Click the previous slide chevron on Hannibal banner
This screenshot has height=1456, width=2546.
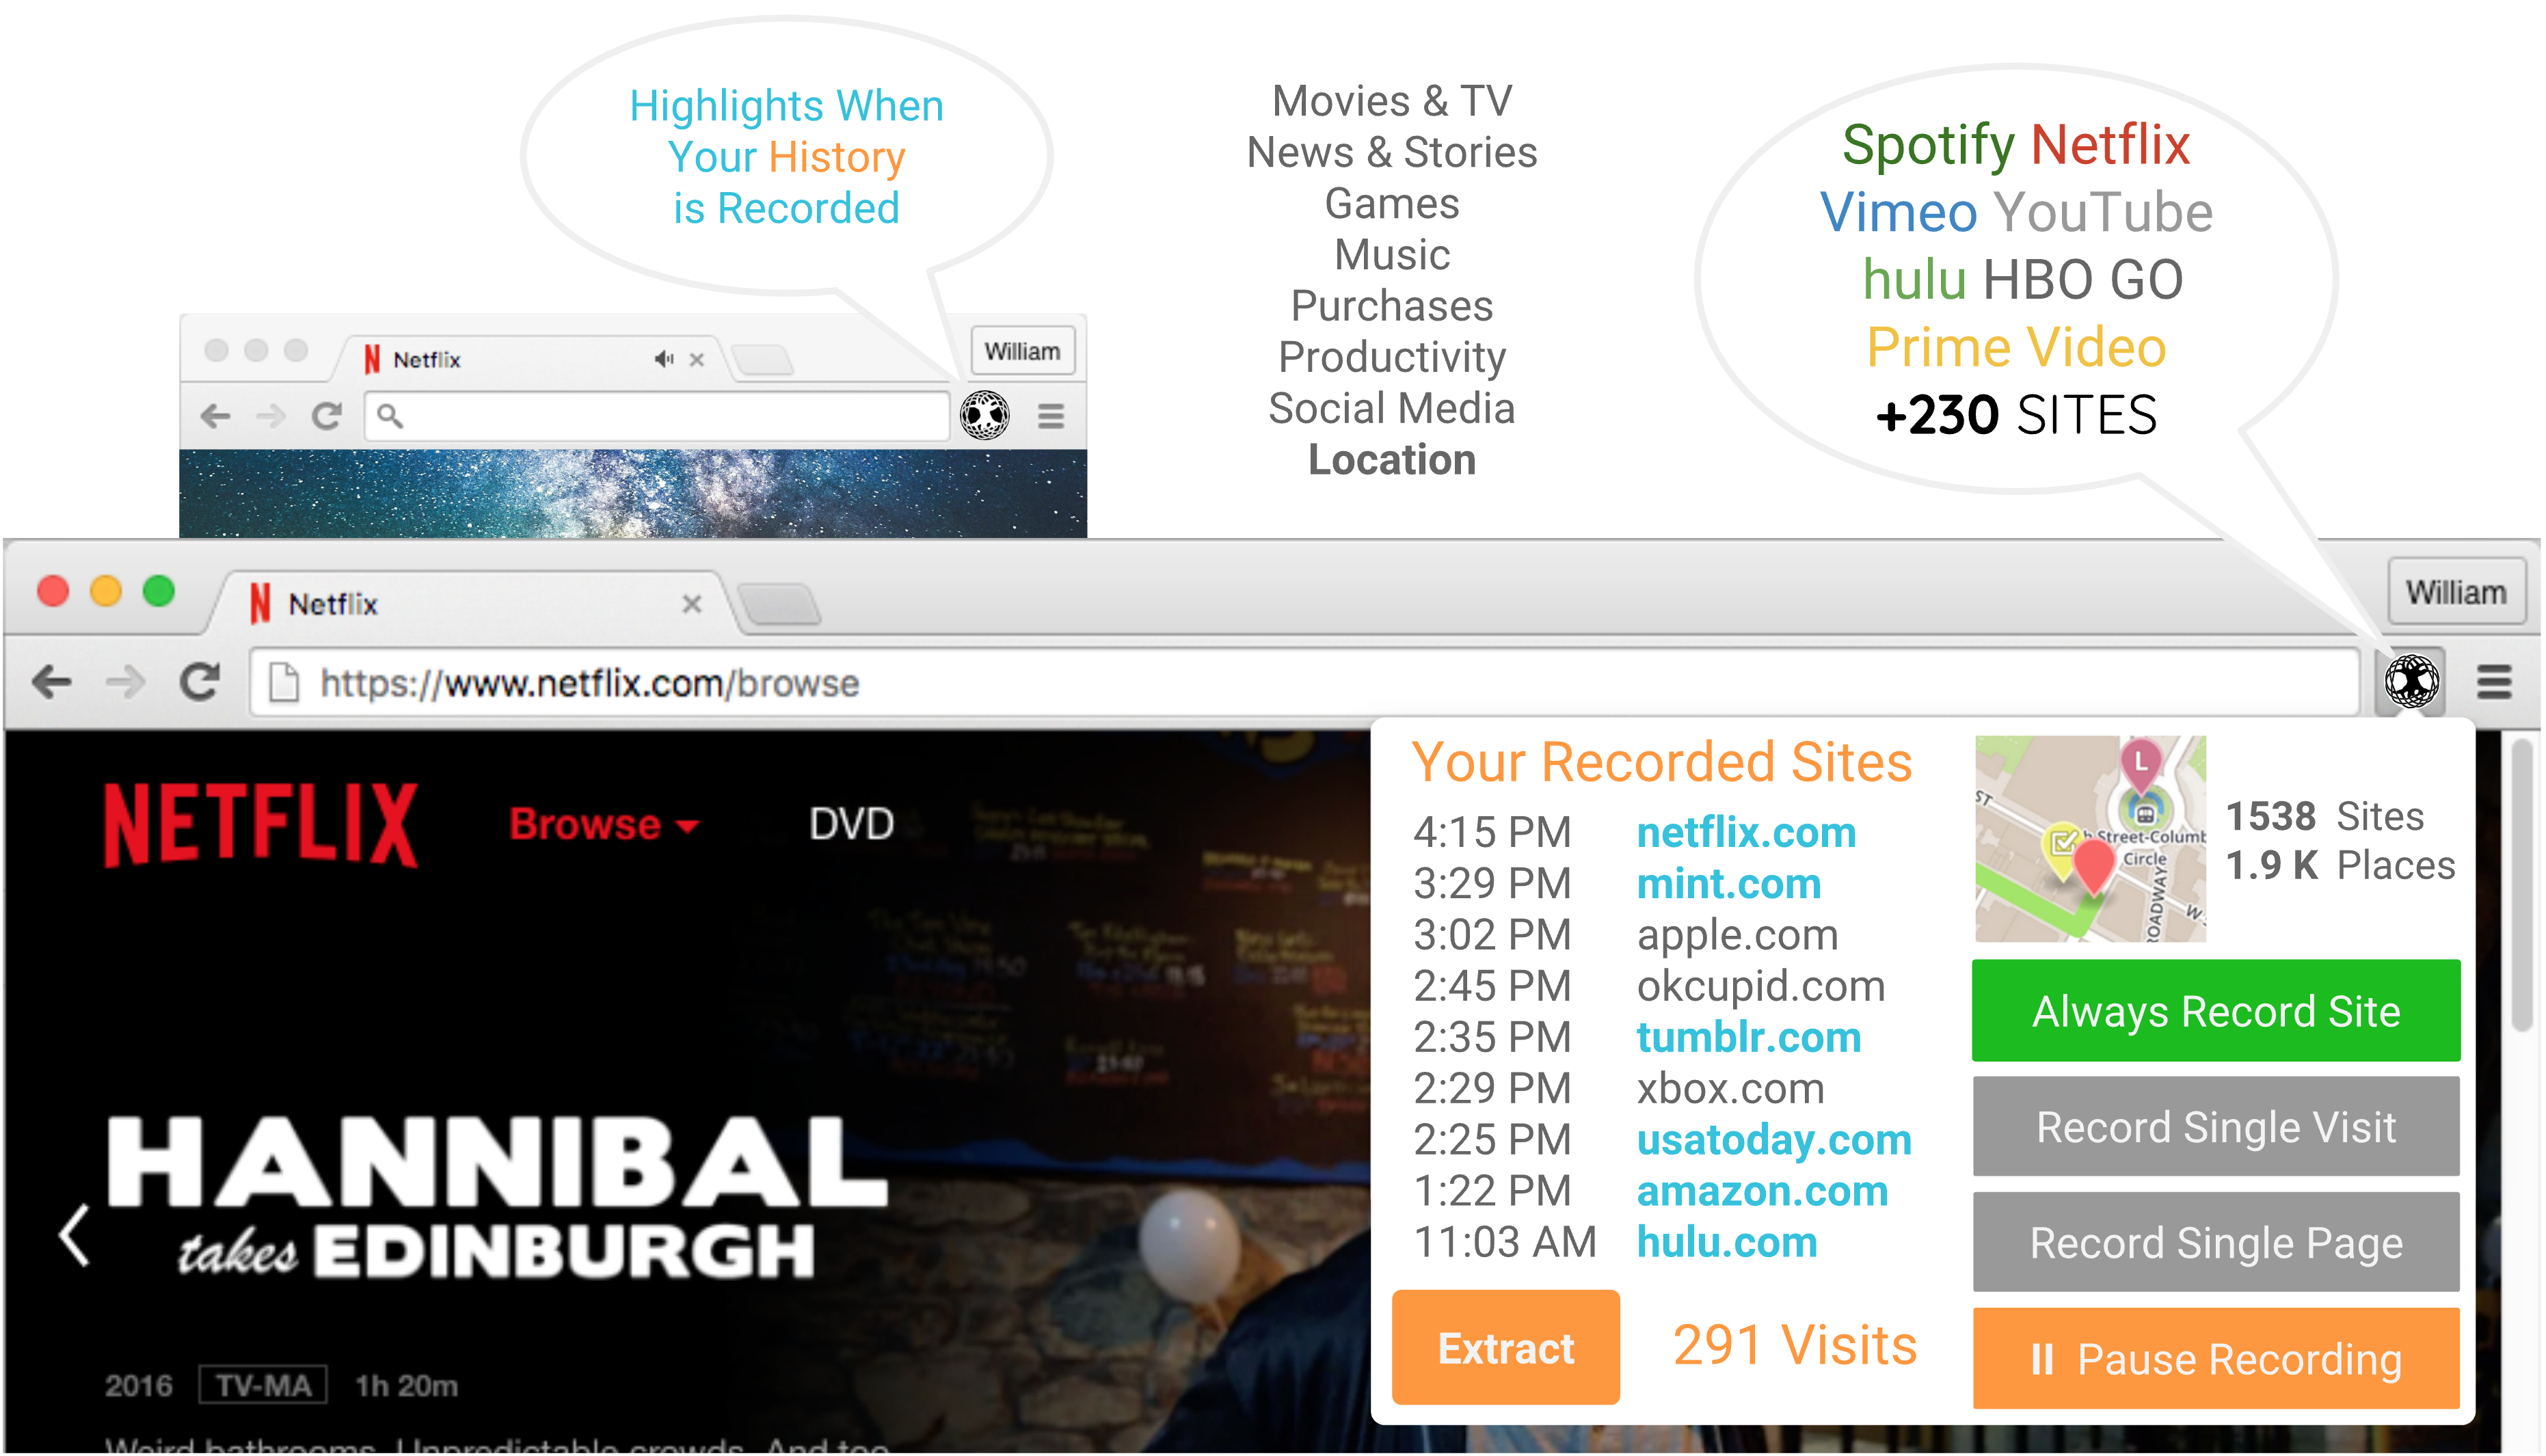(x=75, y=1236)
